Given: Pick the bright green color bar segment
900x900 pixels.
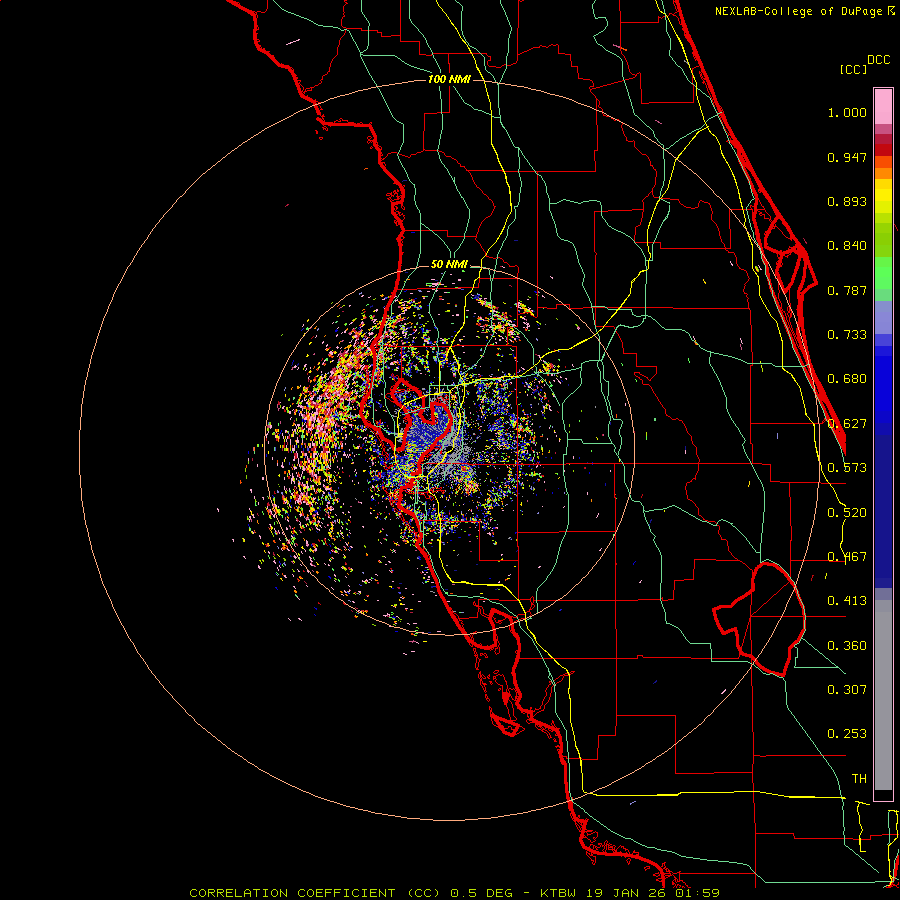Looking at the screenshot, I should click(883, 273).
